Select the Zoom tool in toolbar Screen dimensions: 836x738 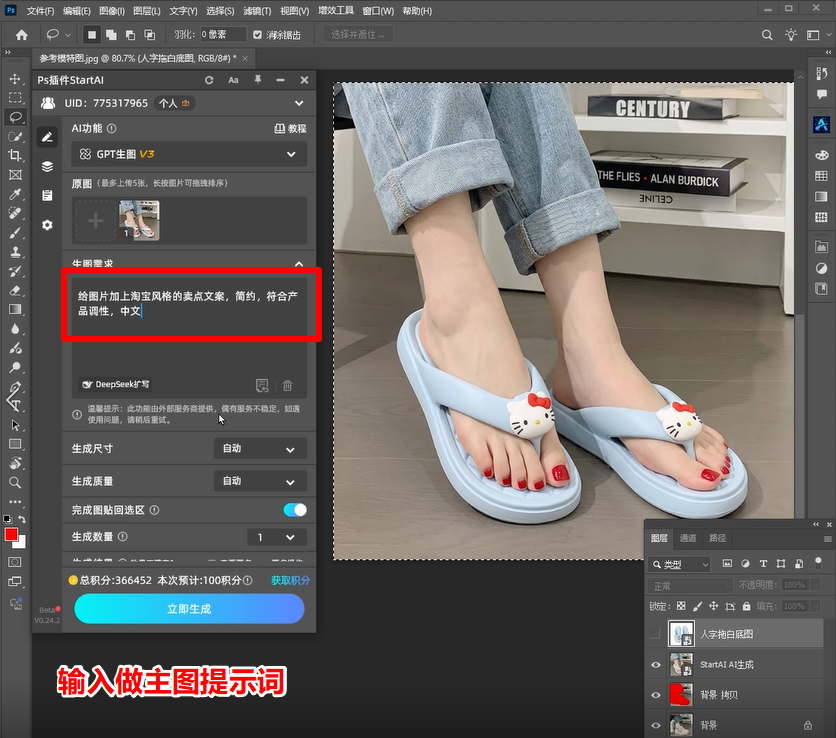15,483
